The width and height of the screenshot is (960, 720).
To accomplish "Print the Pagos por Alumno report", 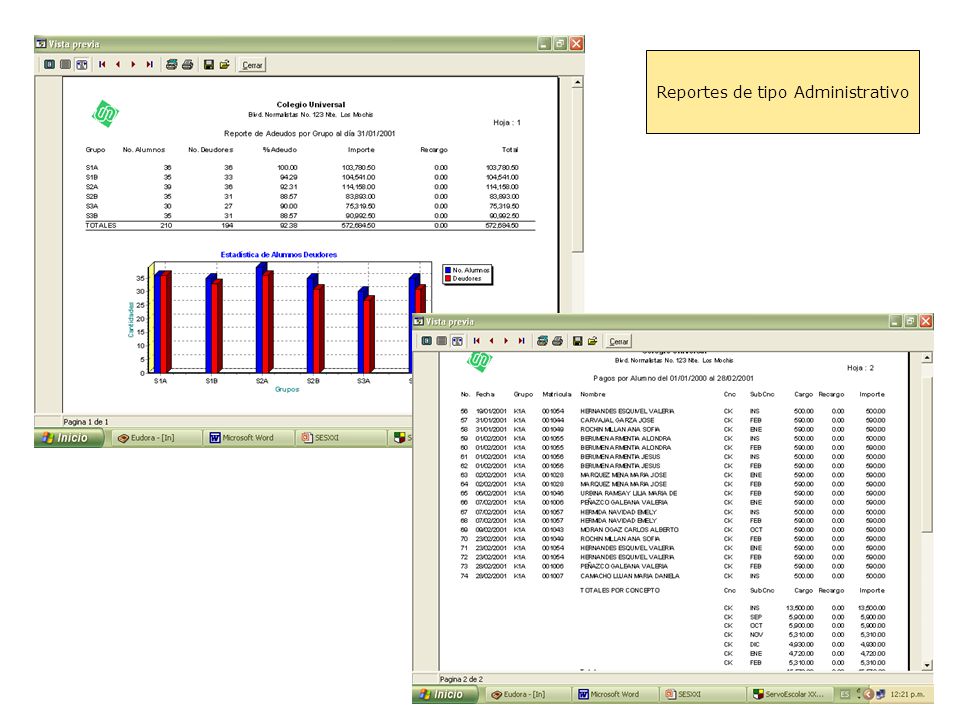I will coord(557,341).
